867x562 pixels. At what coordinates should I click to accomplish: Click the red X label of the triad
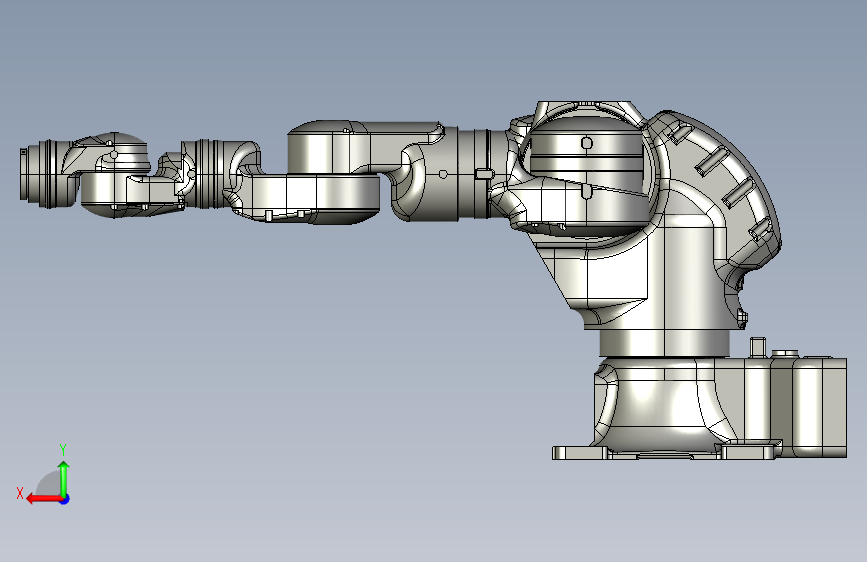(20, 493)
